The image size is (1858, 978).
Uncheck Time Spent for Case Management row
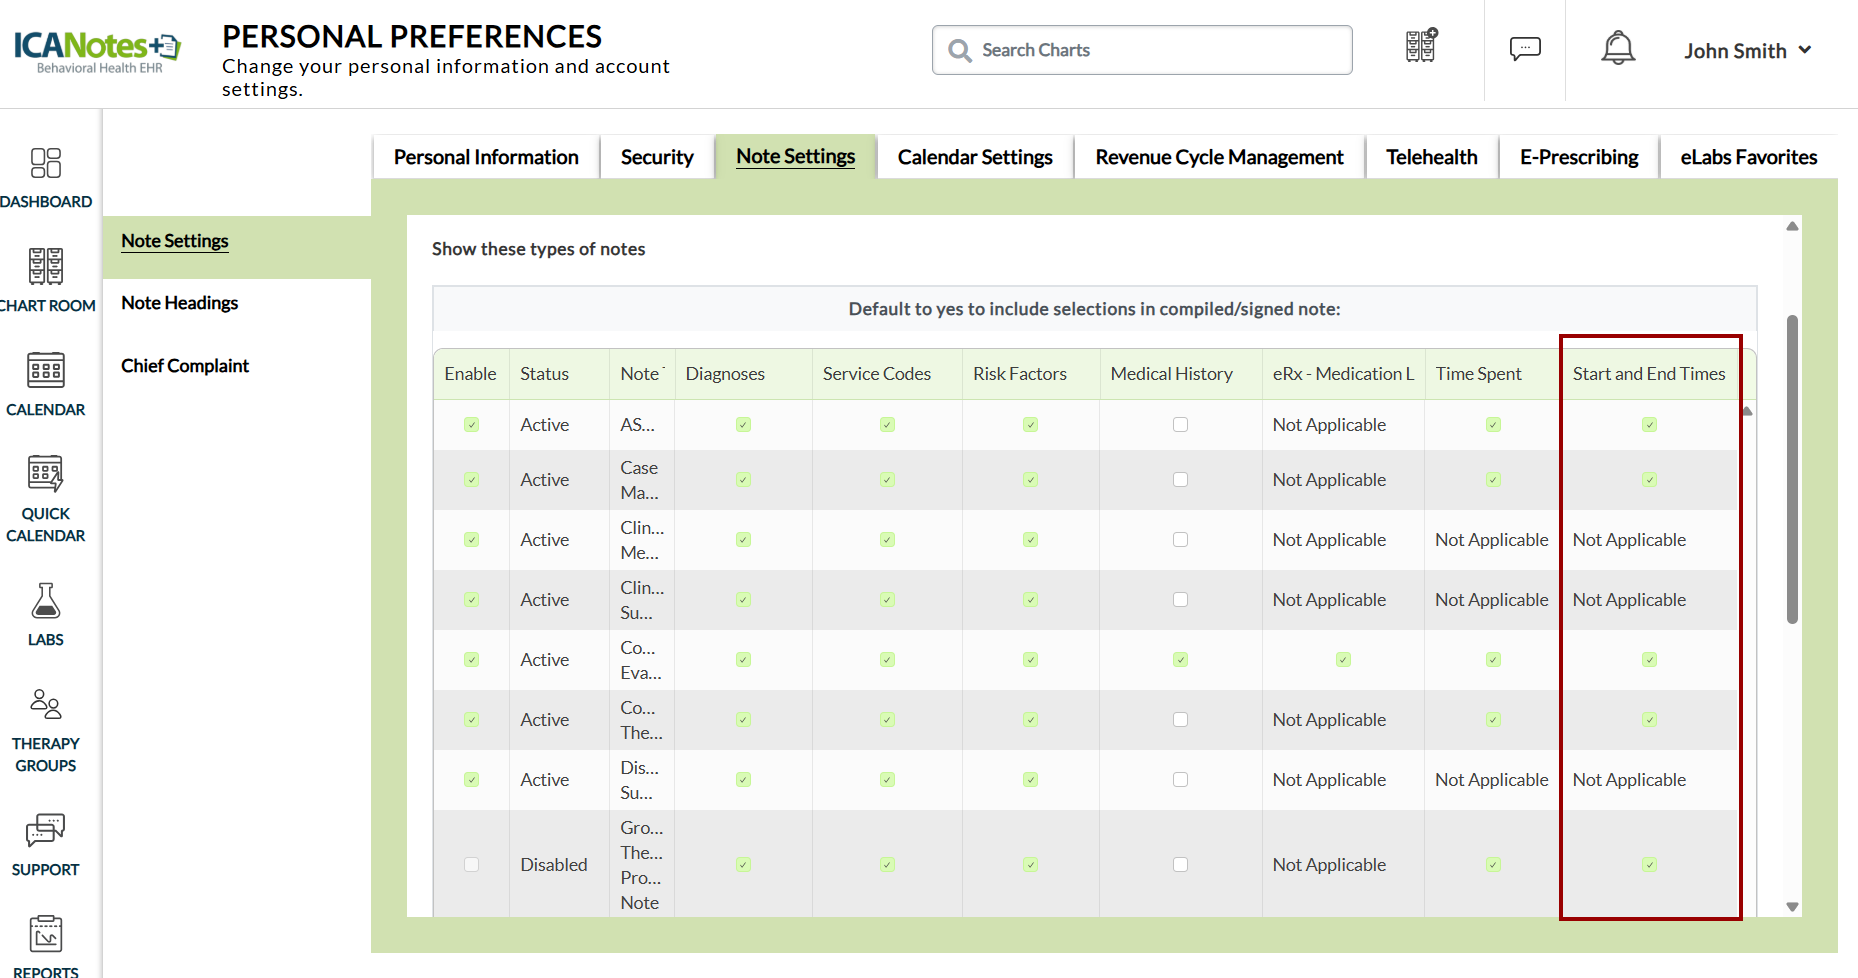[x=1493, y=479]
